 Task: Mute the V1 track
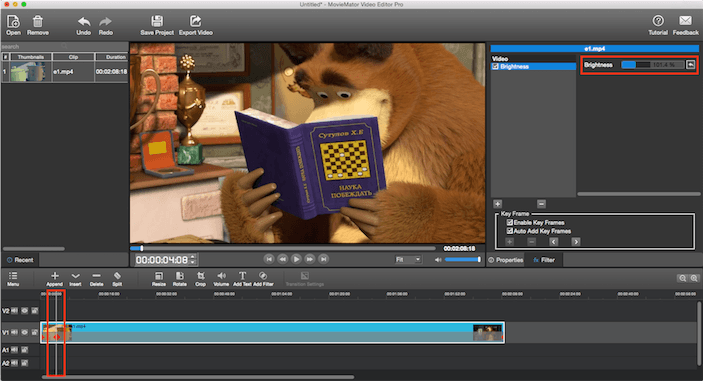point(14,333)
